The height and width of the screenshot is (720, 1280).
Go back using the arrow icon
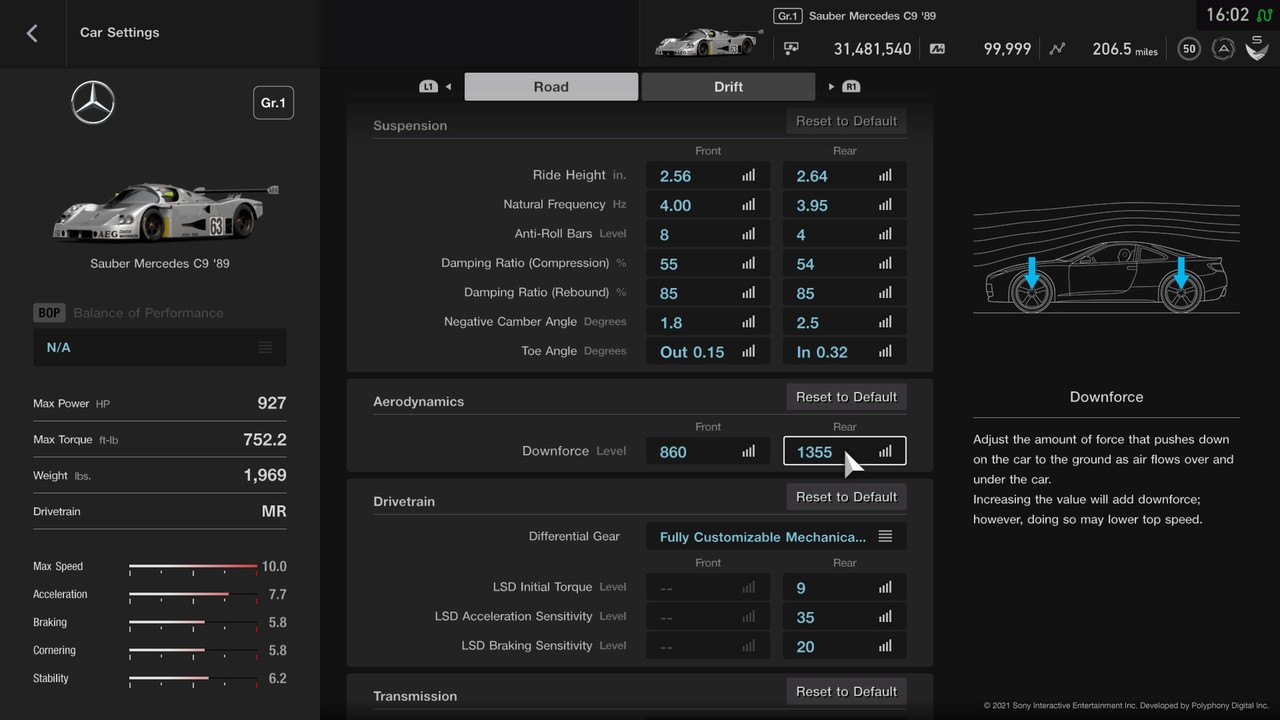pyautogui.click(x=32, y=33)
